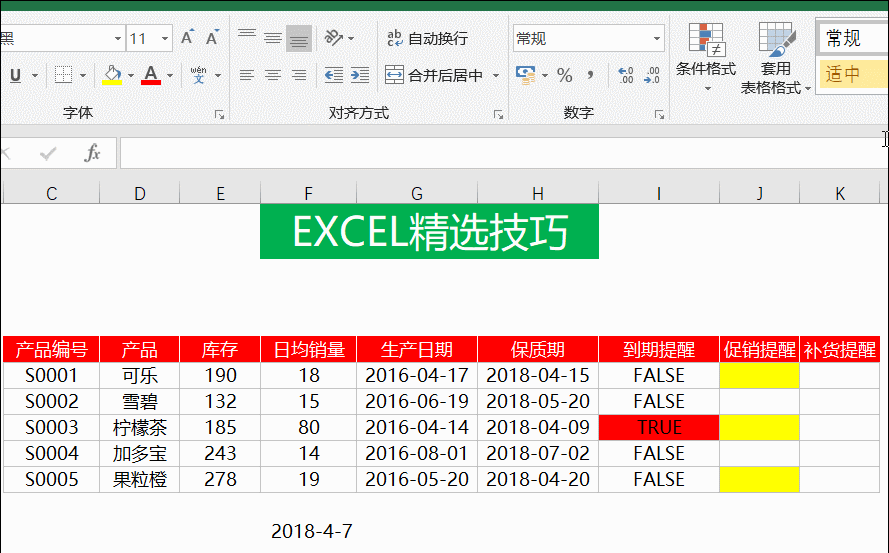
Task: Toggle bottom vertical alignment
Action: pos(299,38)
